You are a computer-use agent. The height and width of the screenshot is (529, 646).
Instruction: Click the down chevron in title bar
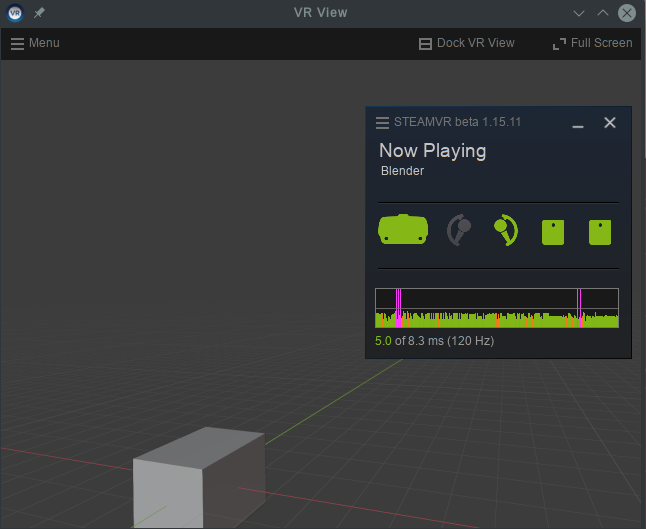pos(579,13)
